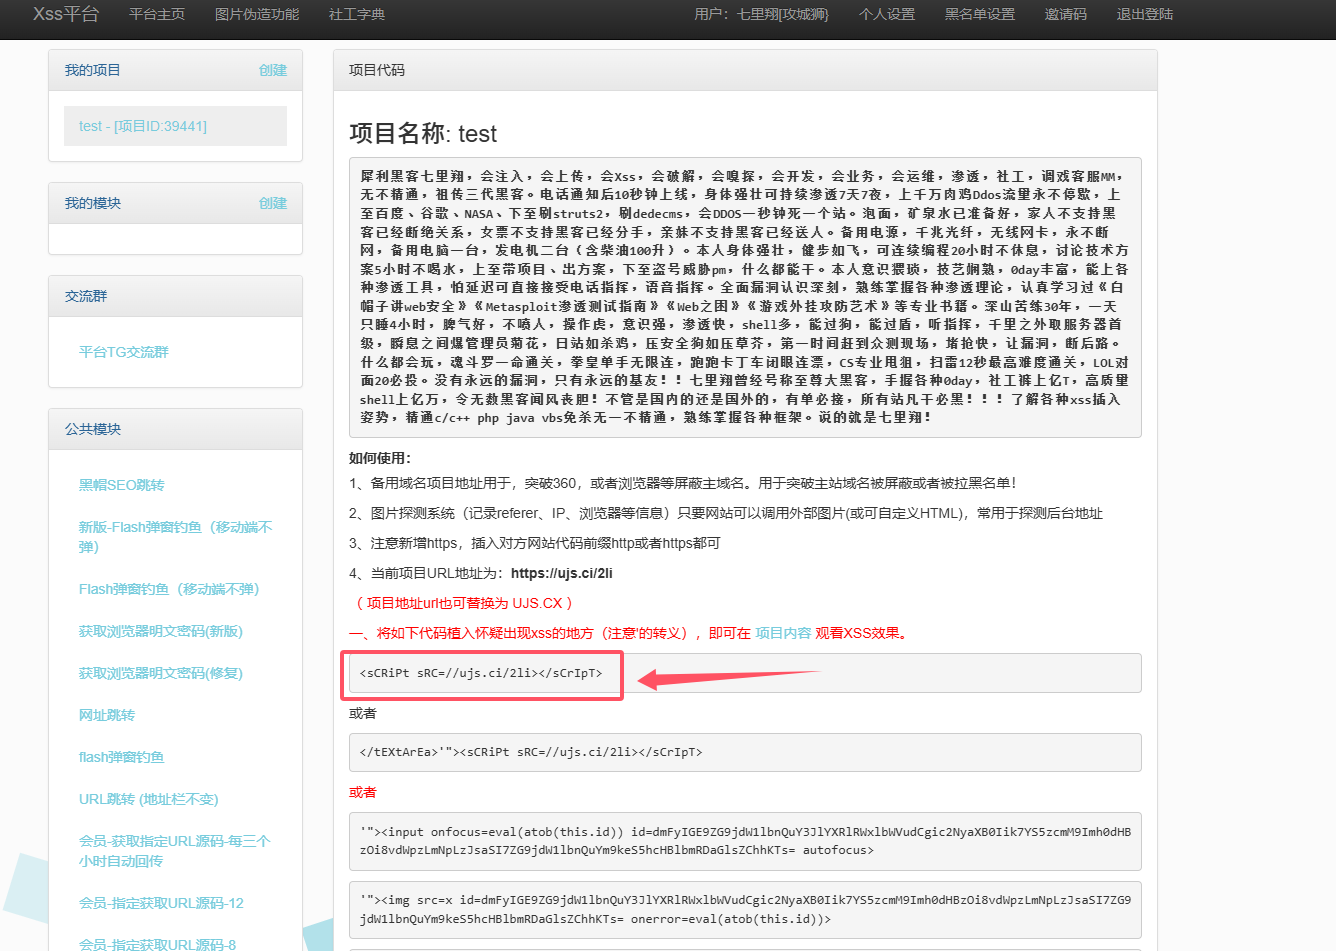Open the 图片伪造功能 menu item
This screenshot has height=951, width=1336.
tap(257, 14)
